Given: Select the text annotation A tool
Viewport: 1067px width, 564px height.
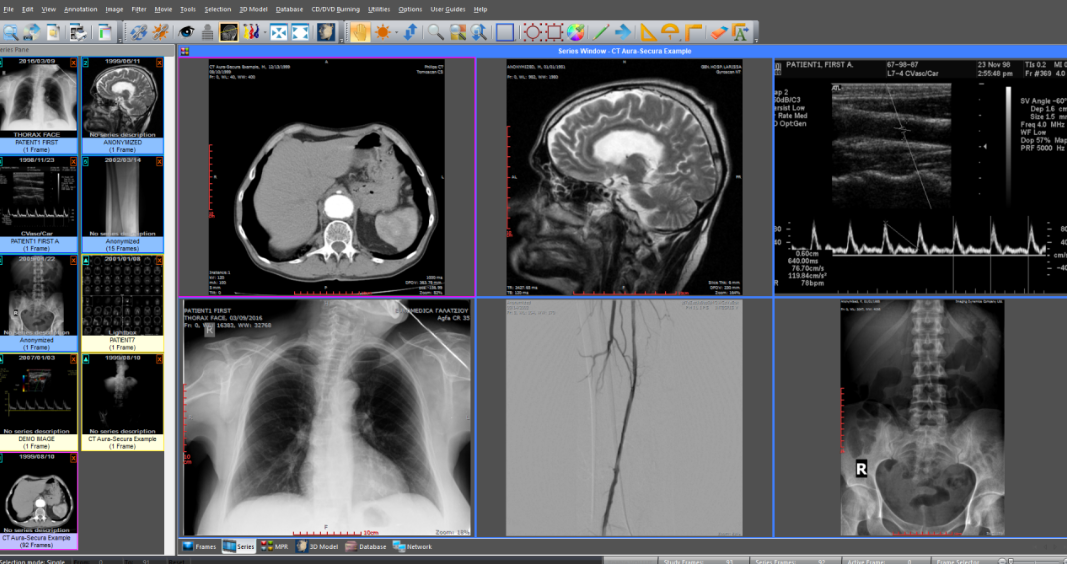Looking at the screenshot, I should coord(740,32).
